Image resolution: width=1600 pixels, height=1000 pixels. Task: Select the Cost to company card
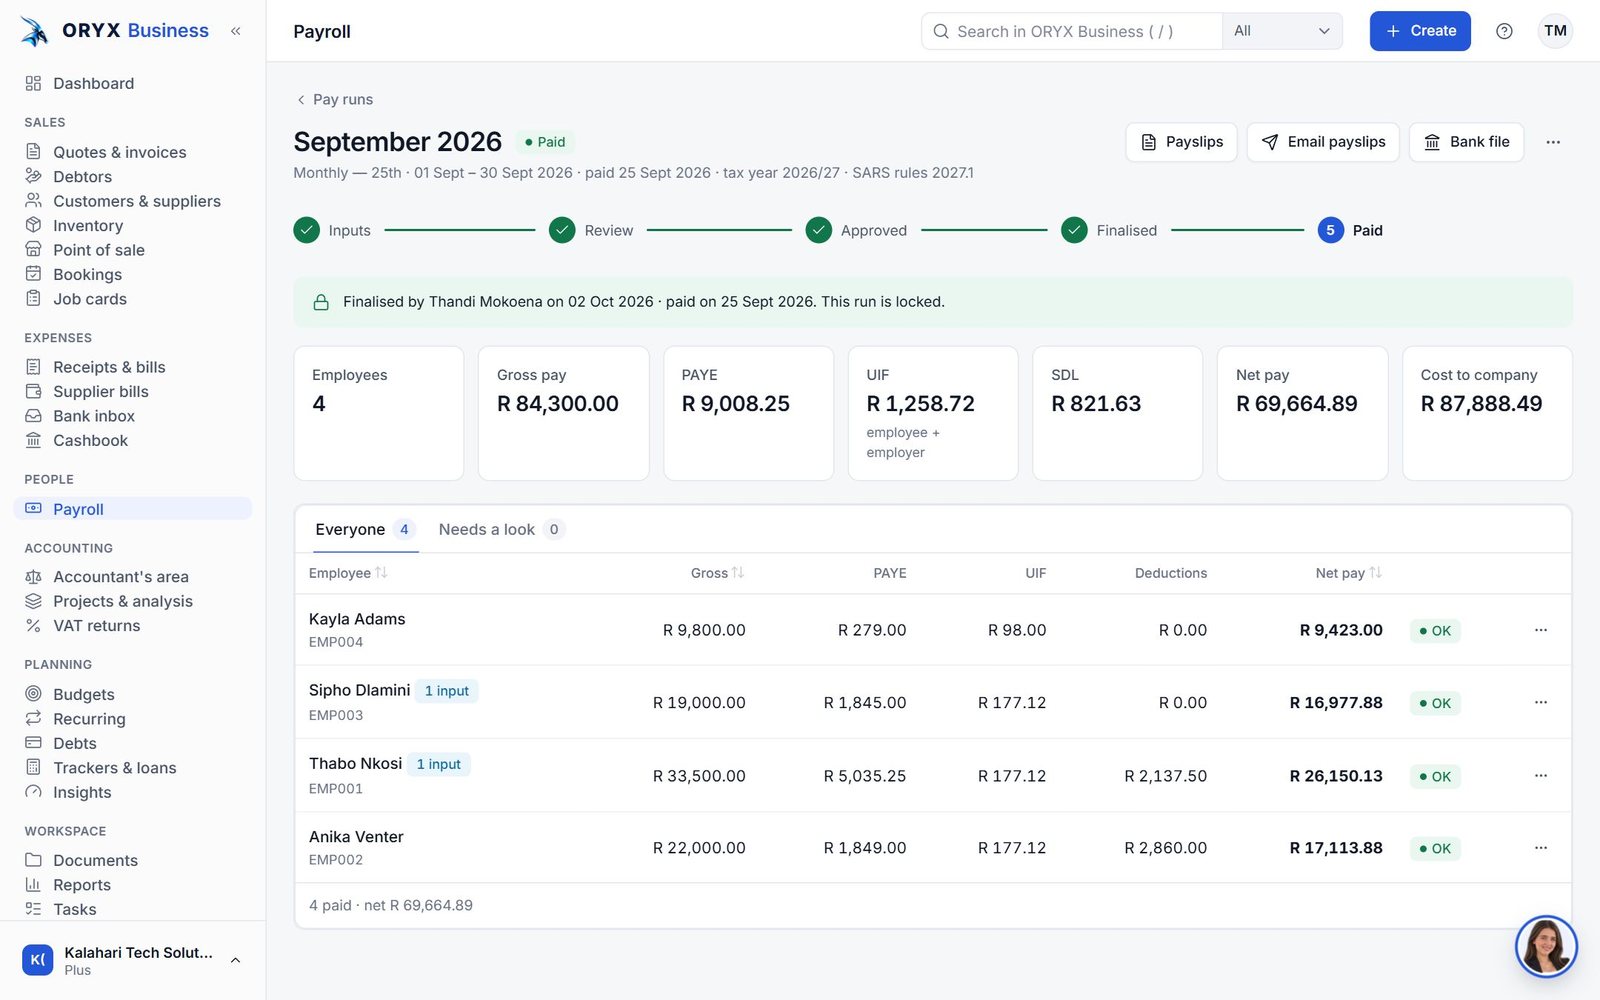coord(1487,413)
